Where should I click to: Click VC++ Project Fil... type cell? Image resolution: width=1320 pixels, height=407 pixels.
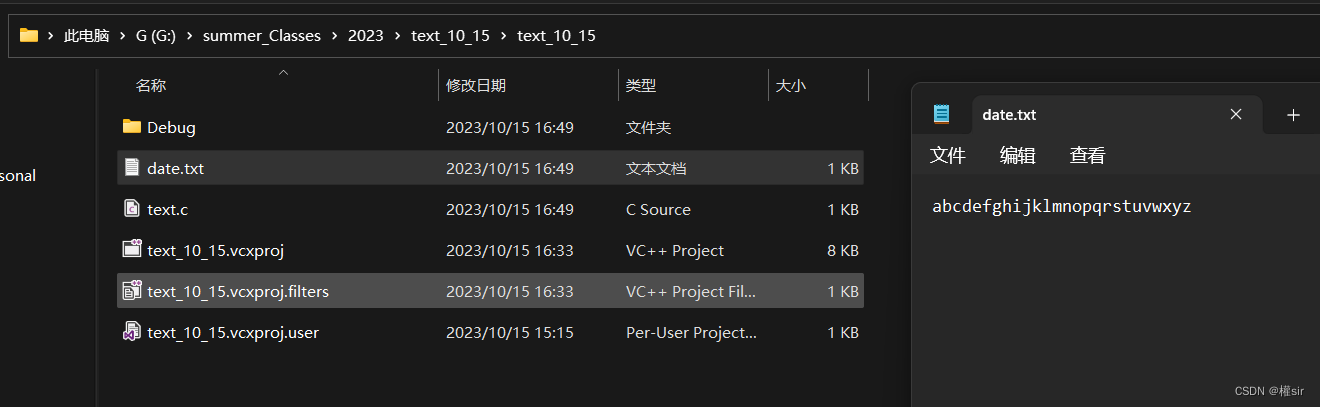(x=691, y=292)
